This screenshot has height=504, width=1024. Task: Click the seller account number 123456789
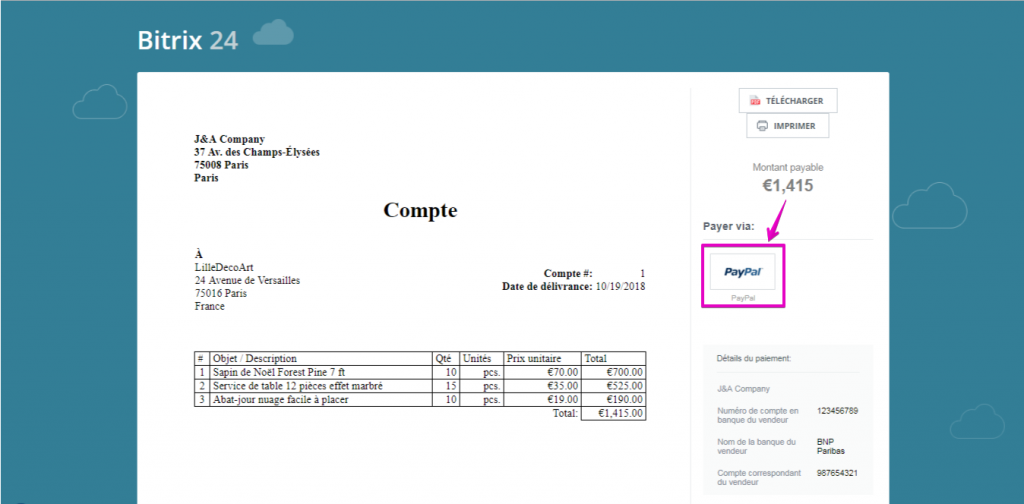[x=837, y=411]
